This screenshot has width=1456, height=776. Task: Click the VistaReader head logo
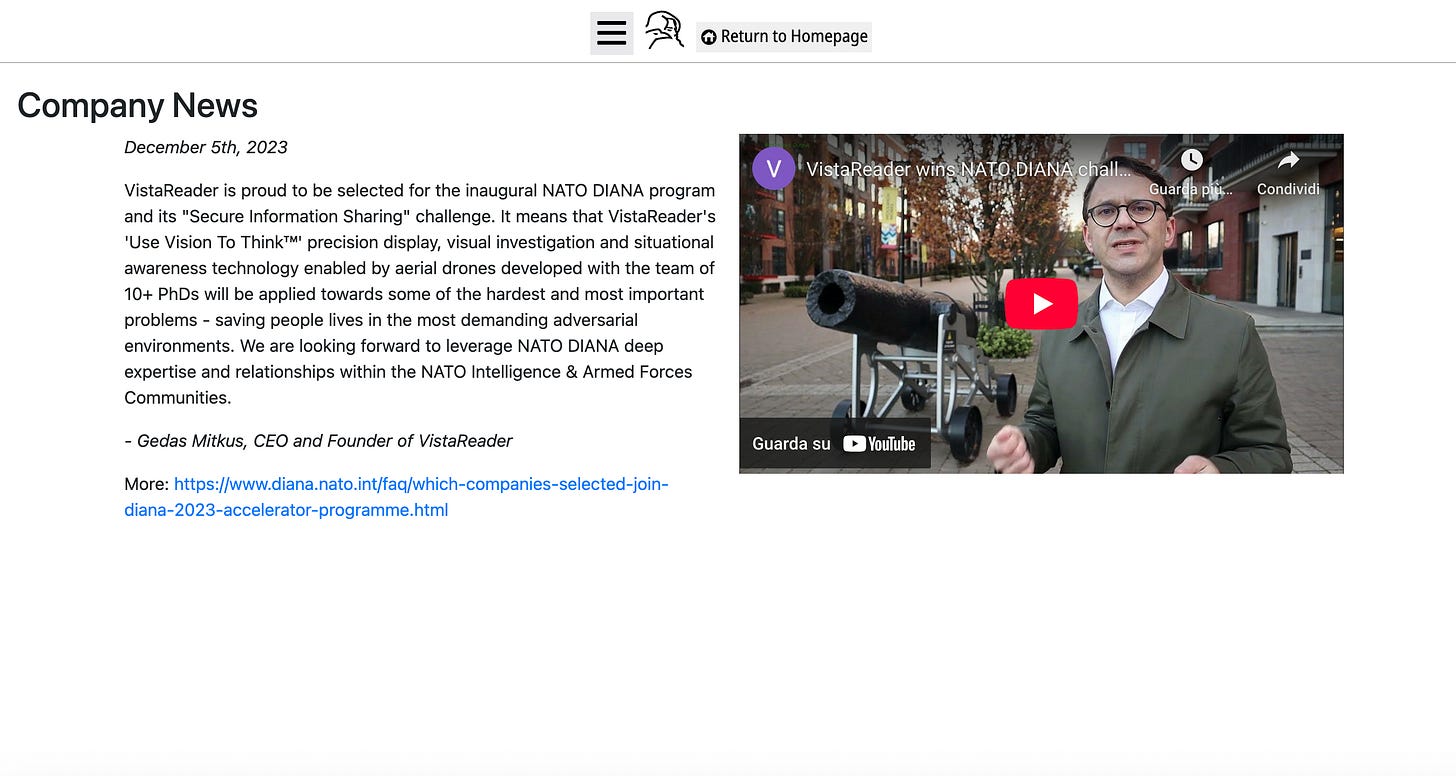pyautogui.click(x=664, y=31)
